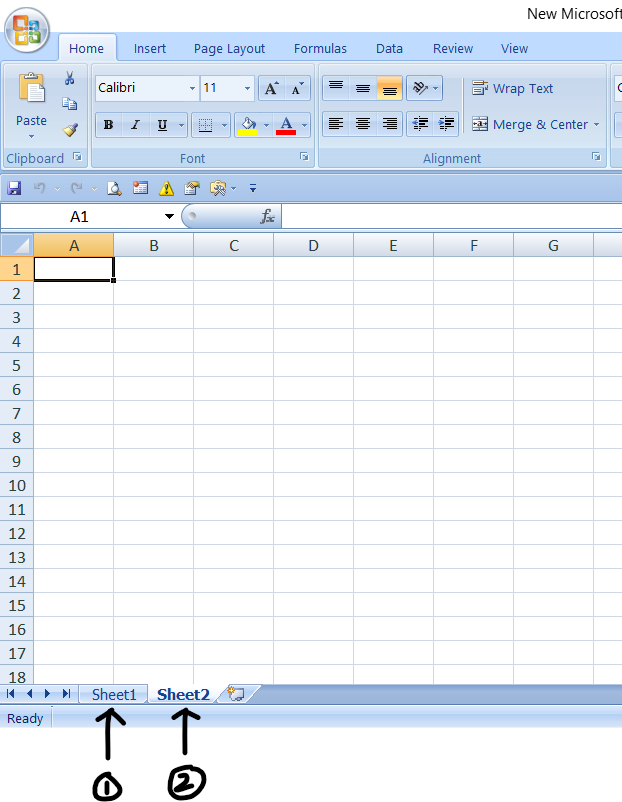Image resolution: width=622 pixels, height=802 pixels.
Task: Click the Office button logo
Action: click(27, 31)
